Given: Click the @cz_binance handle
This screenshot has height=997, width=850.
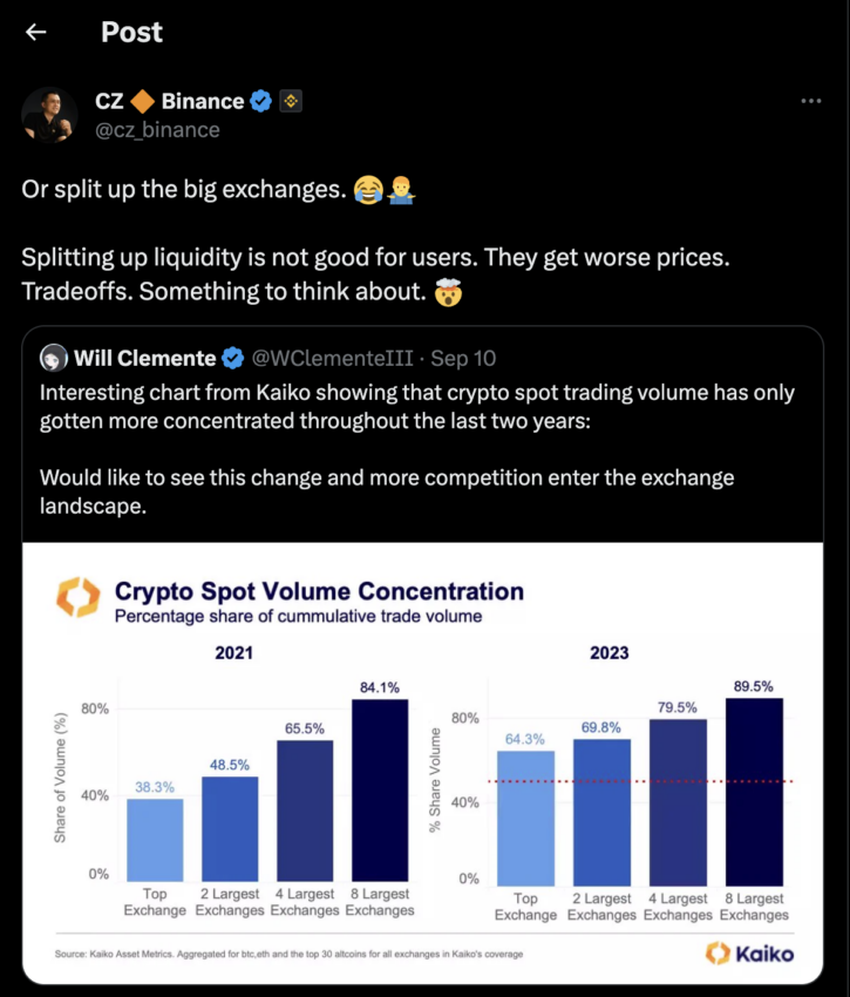Looking at the screenshot, I should (x=157, y=129).
